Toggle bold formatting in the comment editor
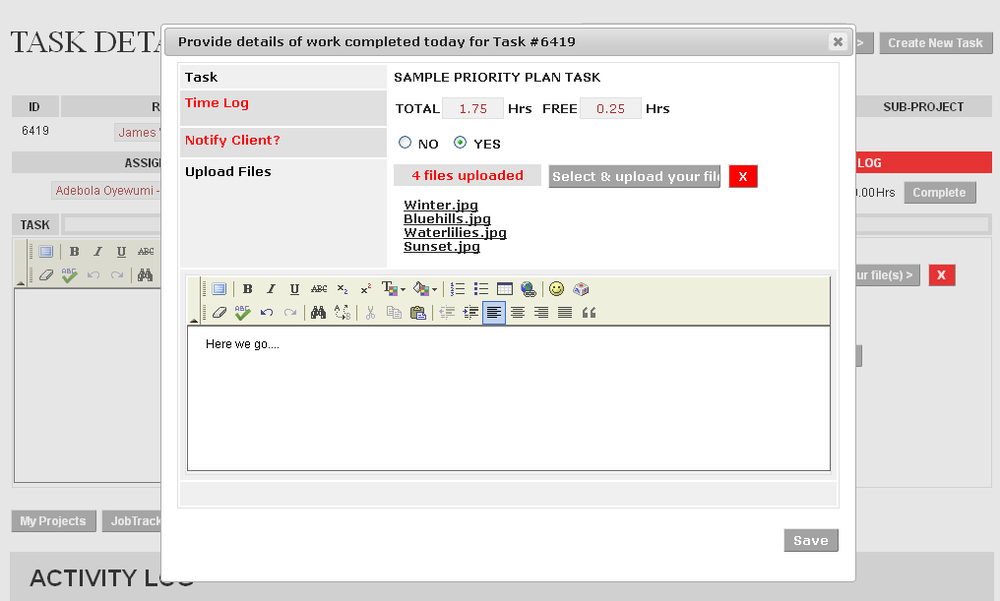1000x601 pixels. pos(247,289)
